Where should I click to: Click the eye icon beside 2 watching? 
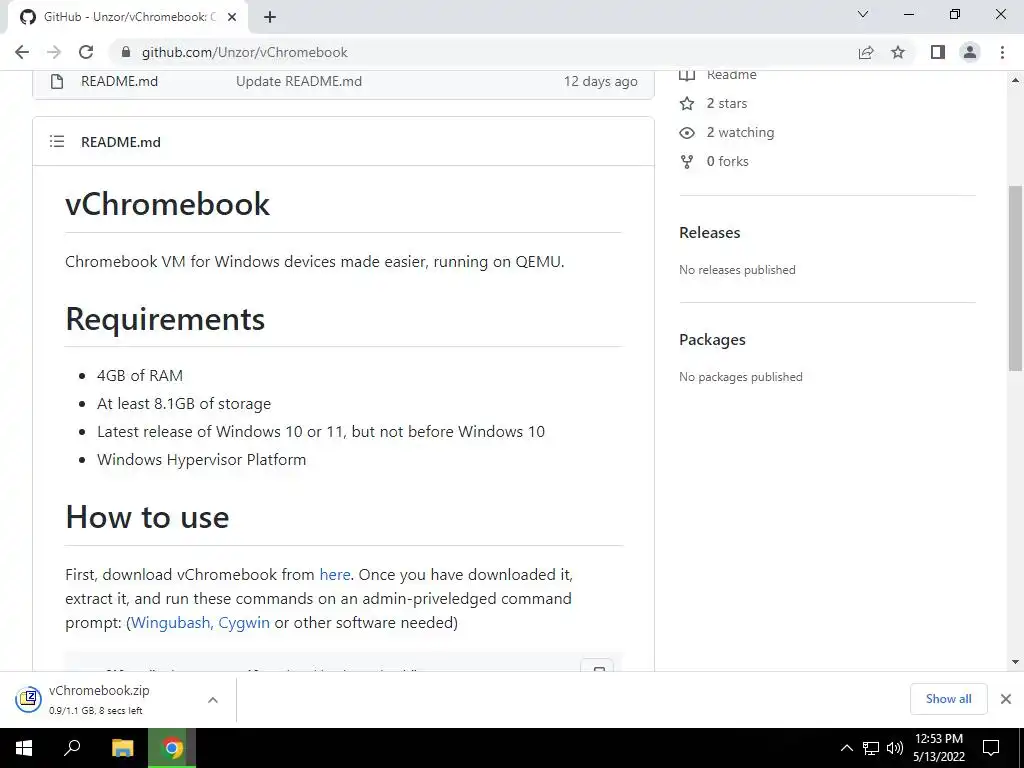pyautogui.click(x=687, y=133)
